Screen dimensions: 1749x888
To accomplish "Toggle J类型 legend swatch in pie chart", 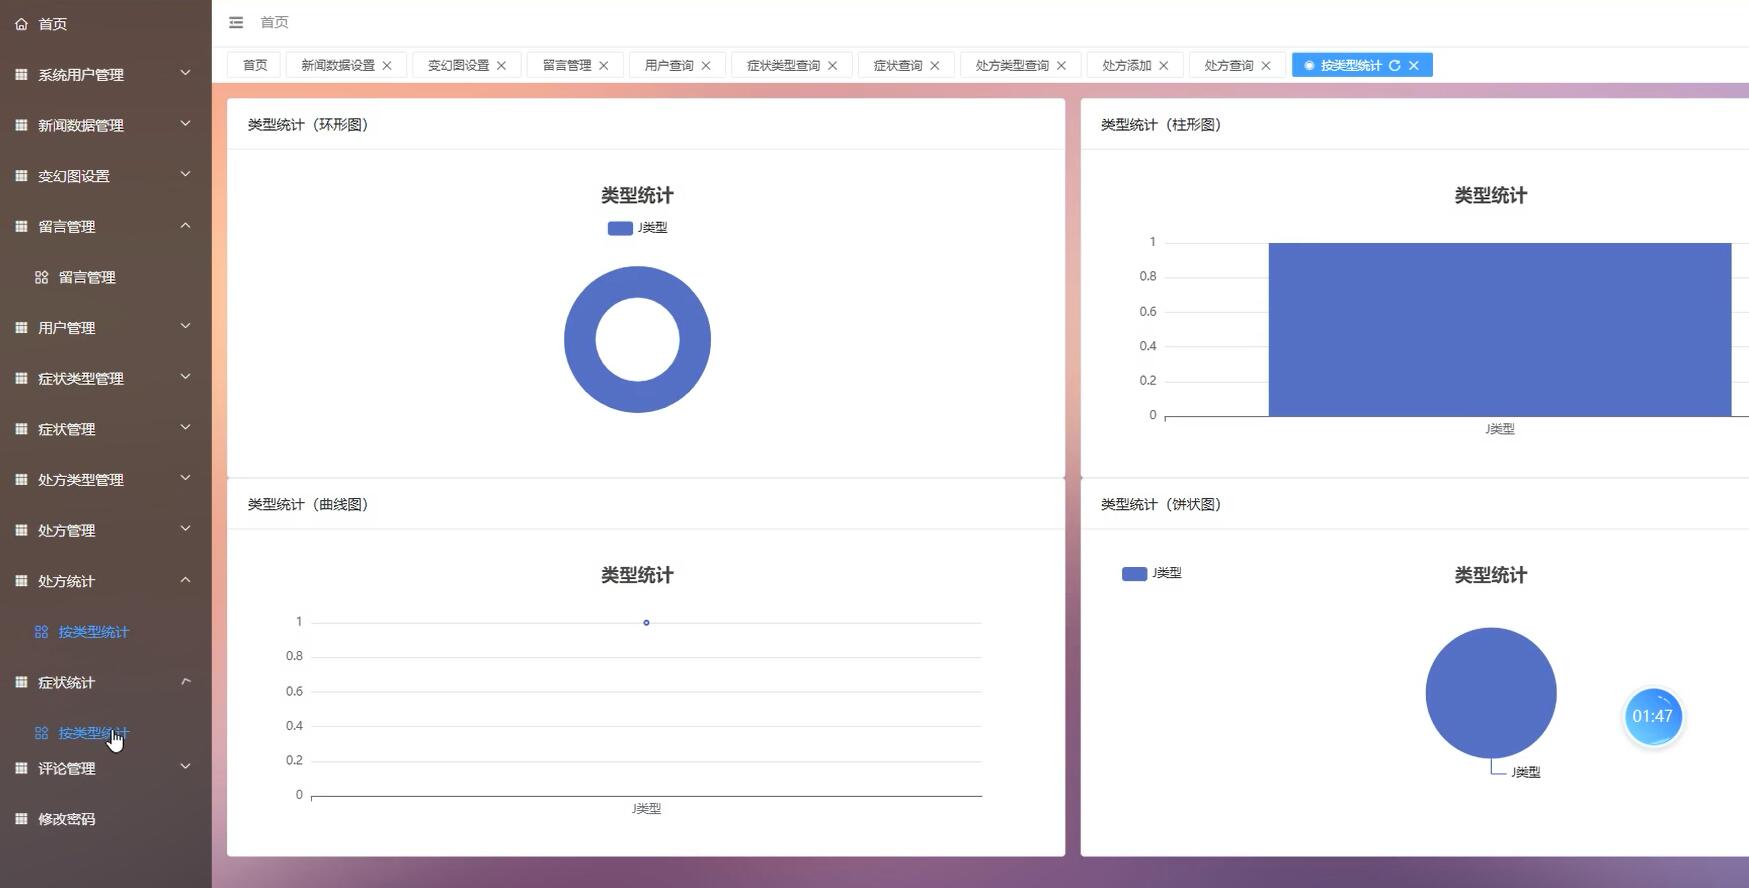I will coord(1134,574).
